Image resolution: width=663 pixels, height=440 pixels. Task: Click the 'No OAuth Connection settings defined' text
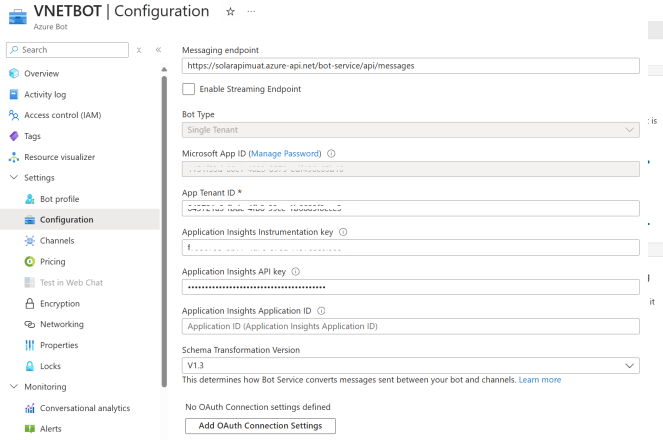258,407
